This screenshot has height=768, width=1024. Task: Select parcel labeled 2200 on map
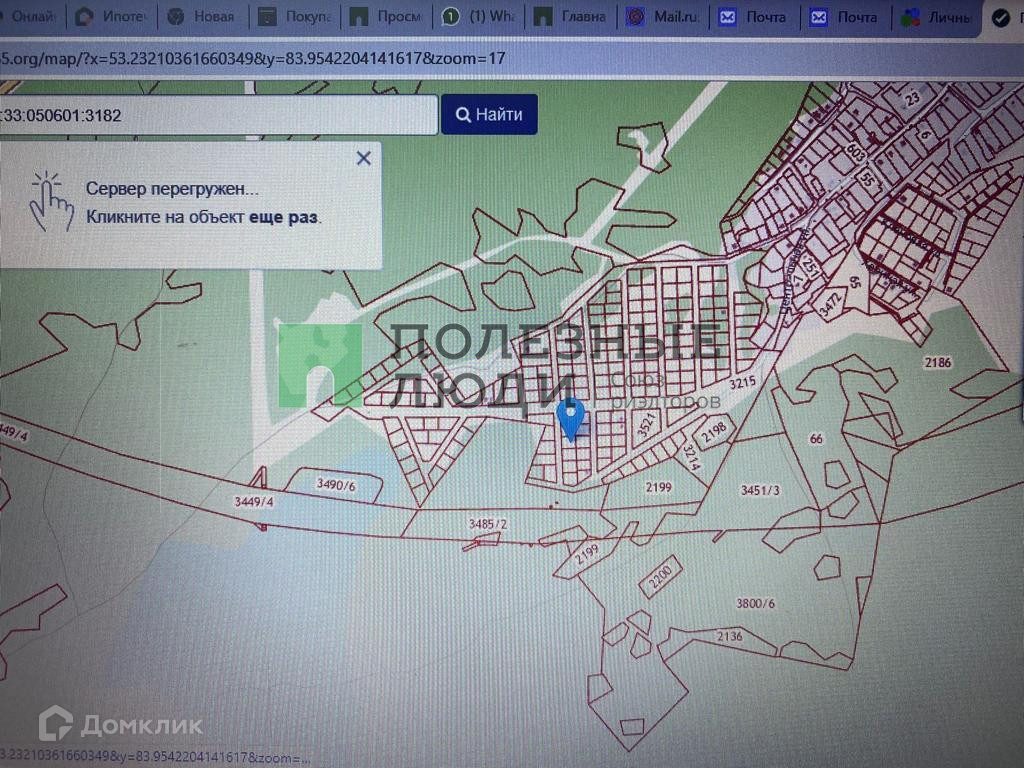click(x=660, y=576)
